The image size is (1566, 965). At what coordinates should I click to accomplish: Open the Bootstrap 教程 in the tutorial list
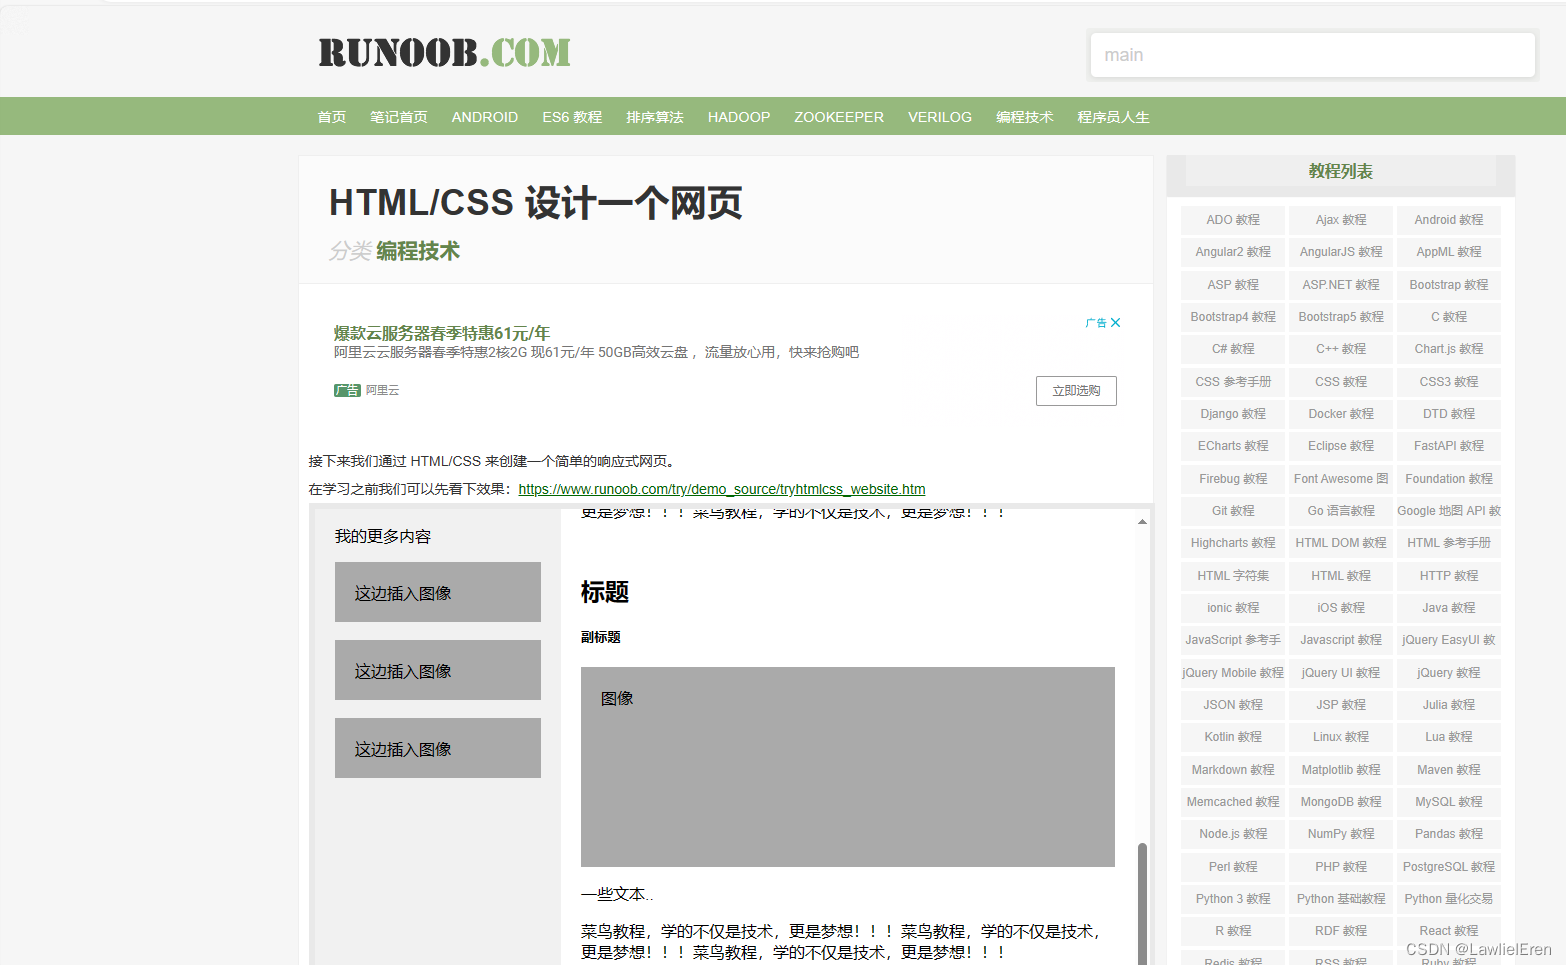pyautogui.click(x=1448, y=284)
